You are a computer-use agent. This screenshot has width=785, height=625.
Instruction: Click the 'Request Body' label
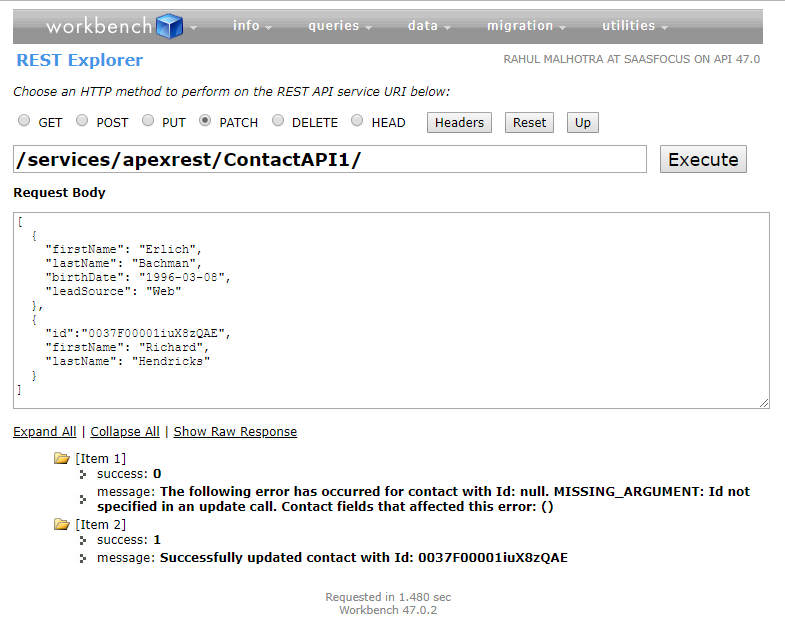tap(60, 193)
